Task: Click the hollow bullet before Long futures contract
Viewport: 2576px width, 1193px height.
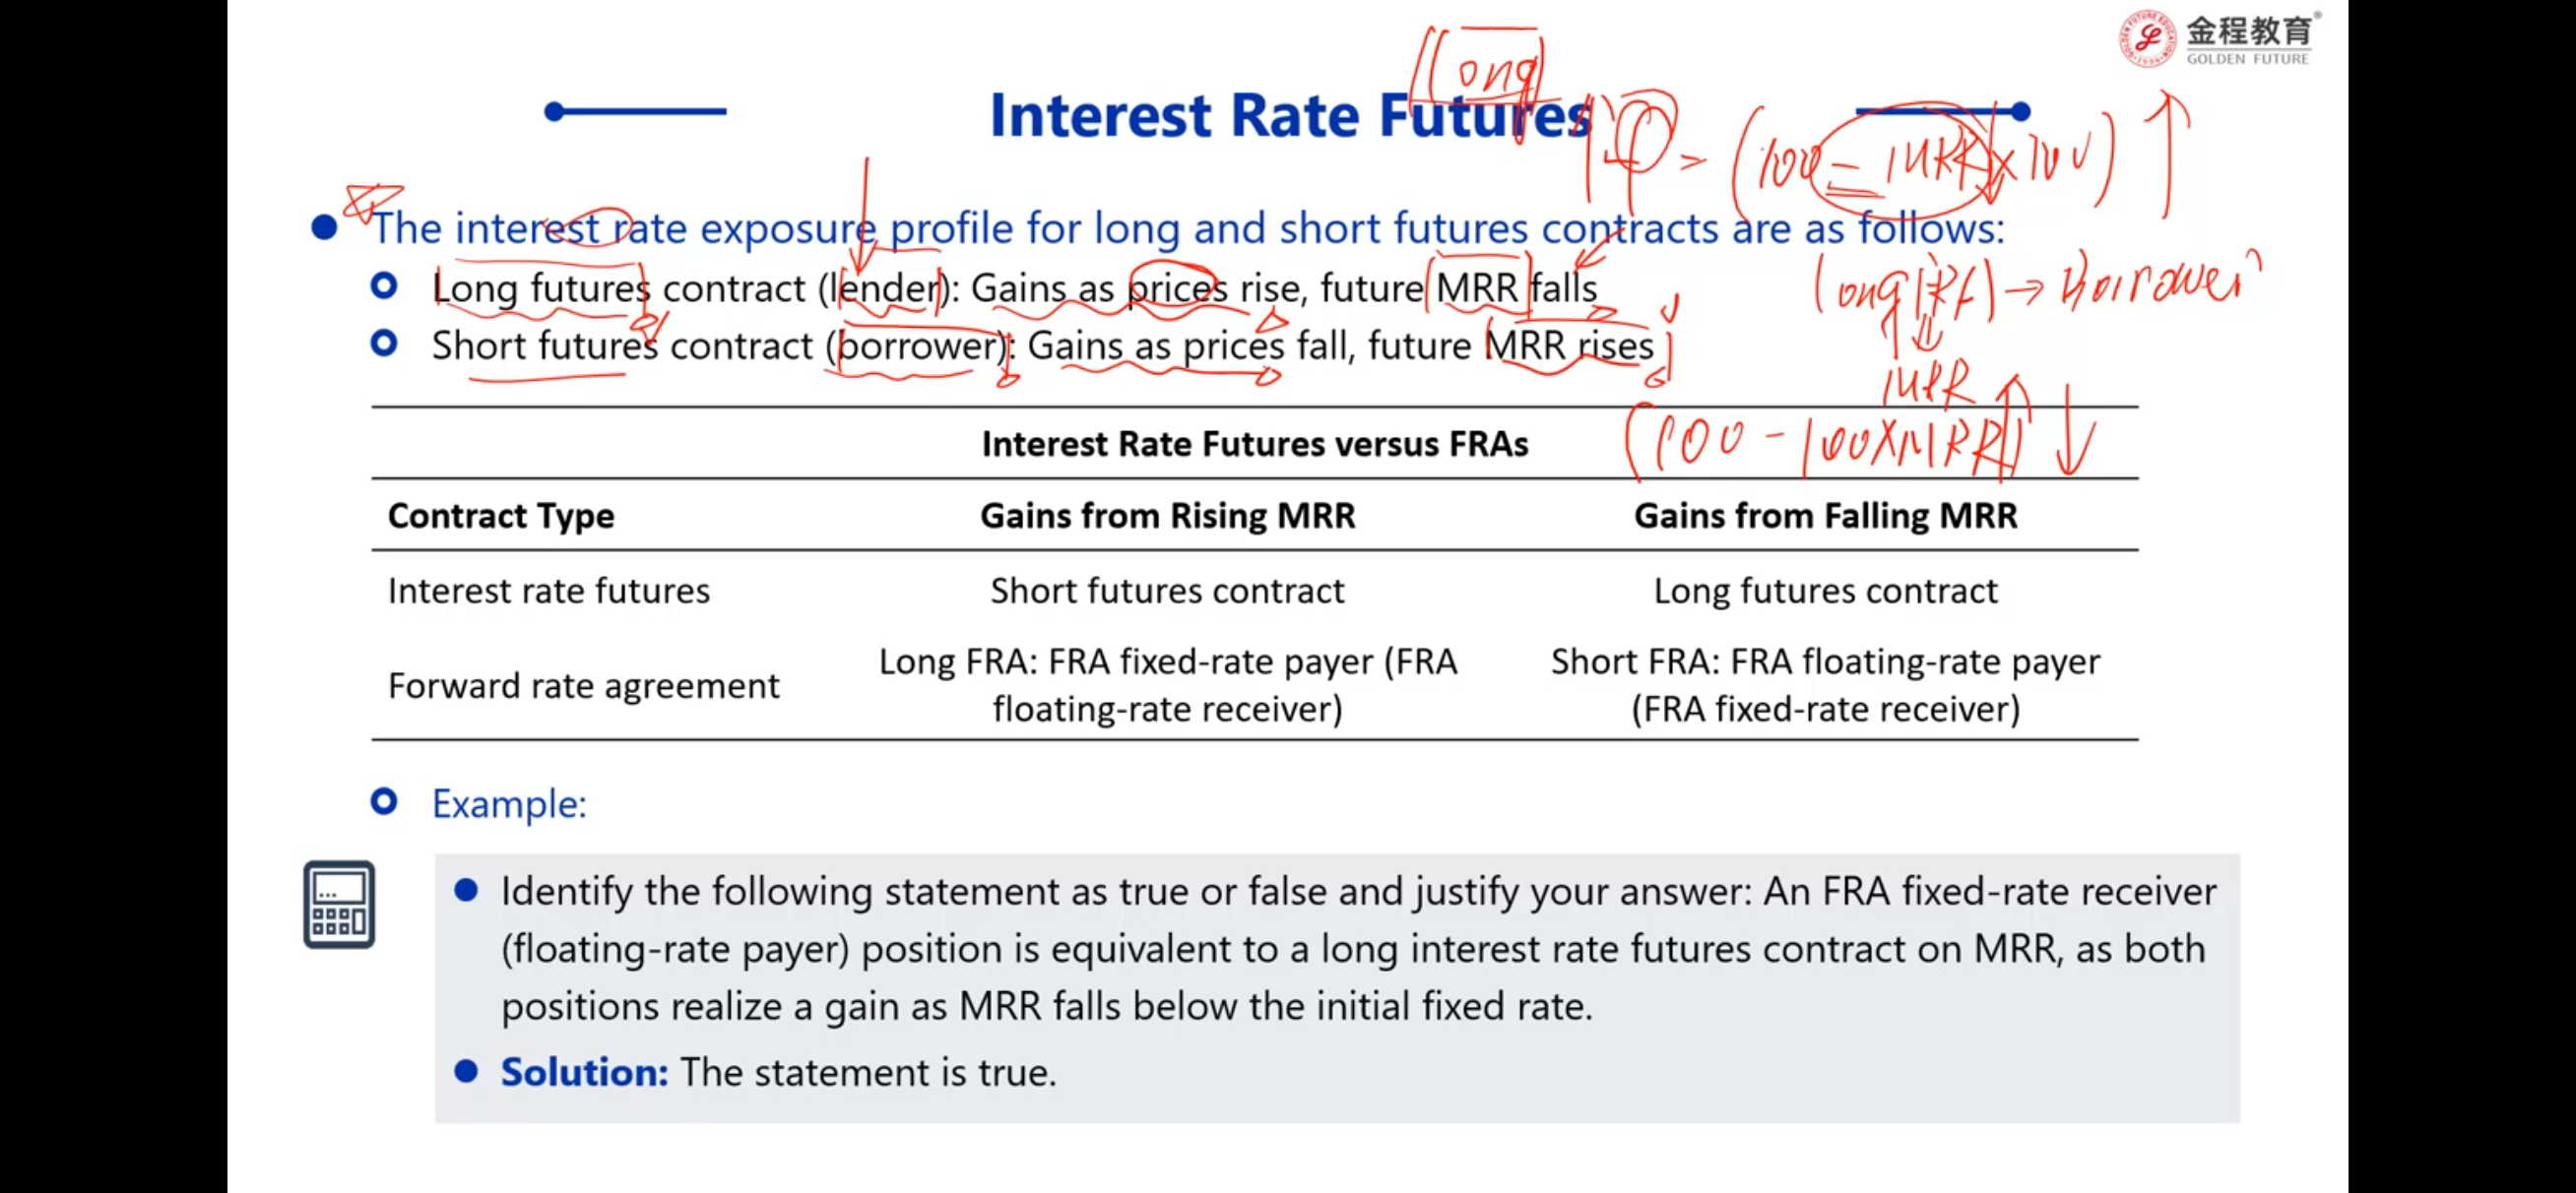Action: tap(384, 287)
